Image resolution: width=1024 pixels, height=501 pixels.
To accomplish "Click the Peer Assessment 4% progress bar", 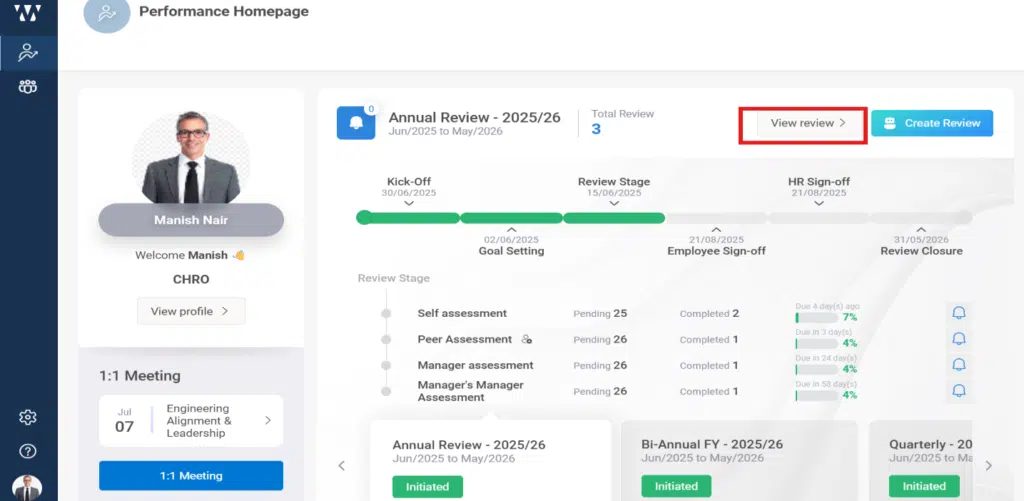I will 817,343.
